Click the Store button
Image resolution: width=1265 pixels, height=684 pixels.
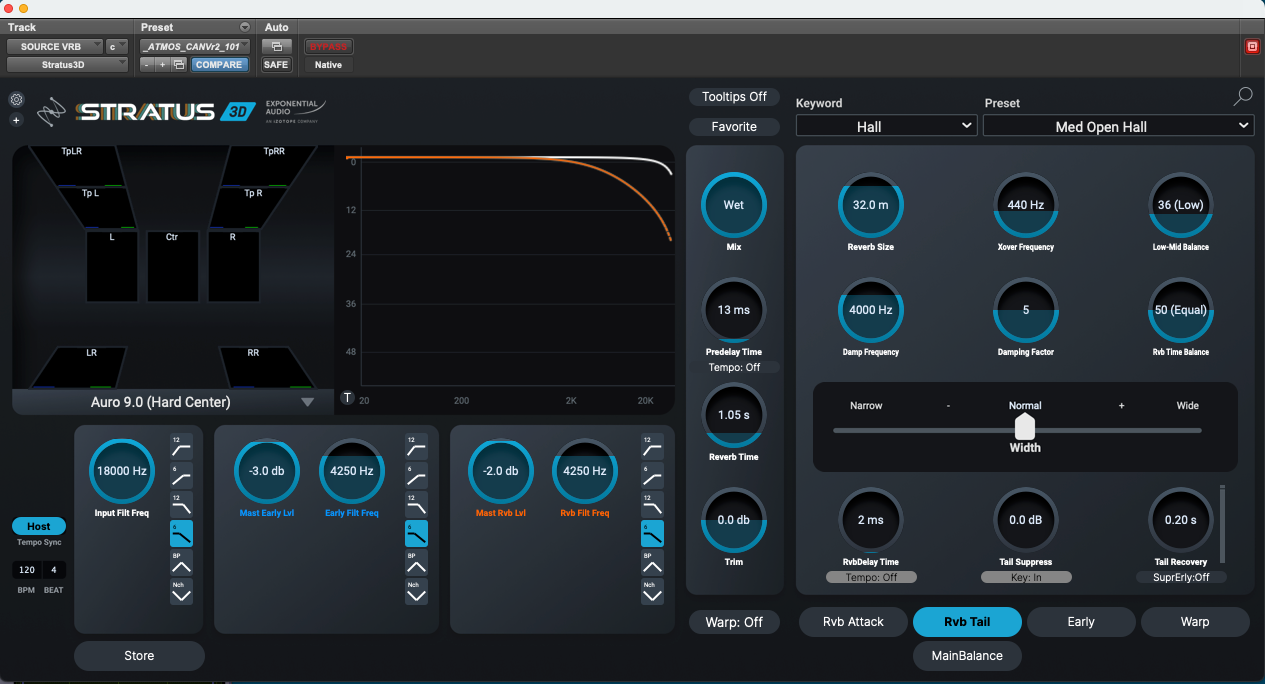coord(139,656)
